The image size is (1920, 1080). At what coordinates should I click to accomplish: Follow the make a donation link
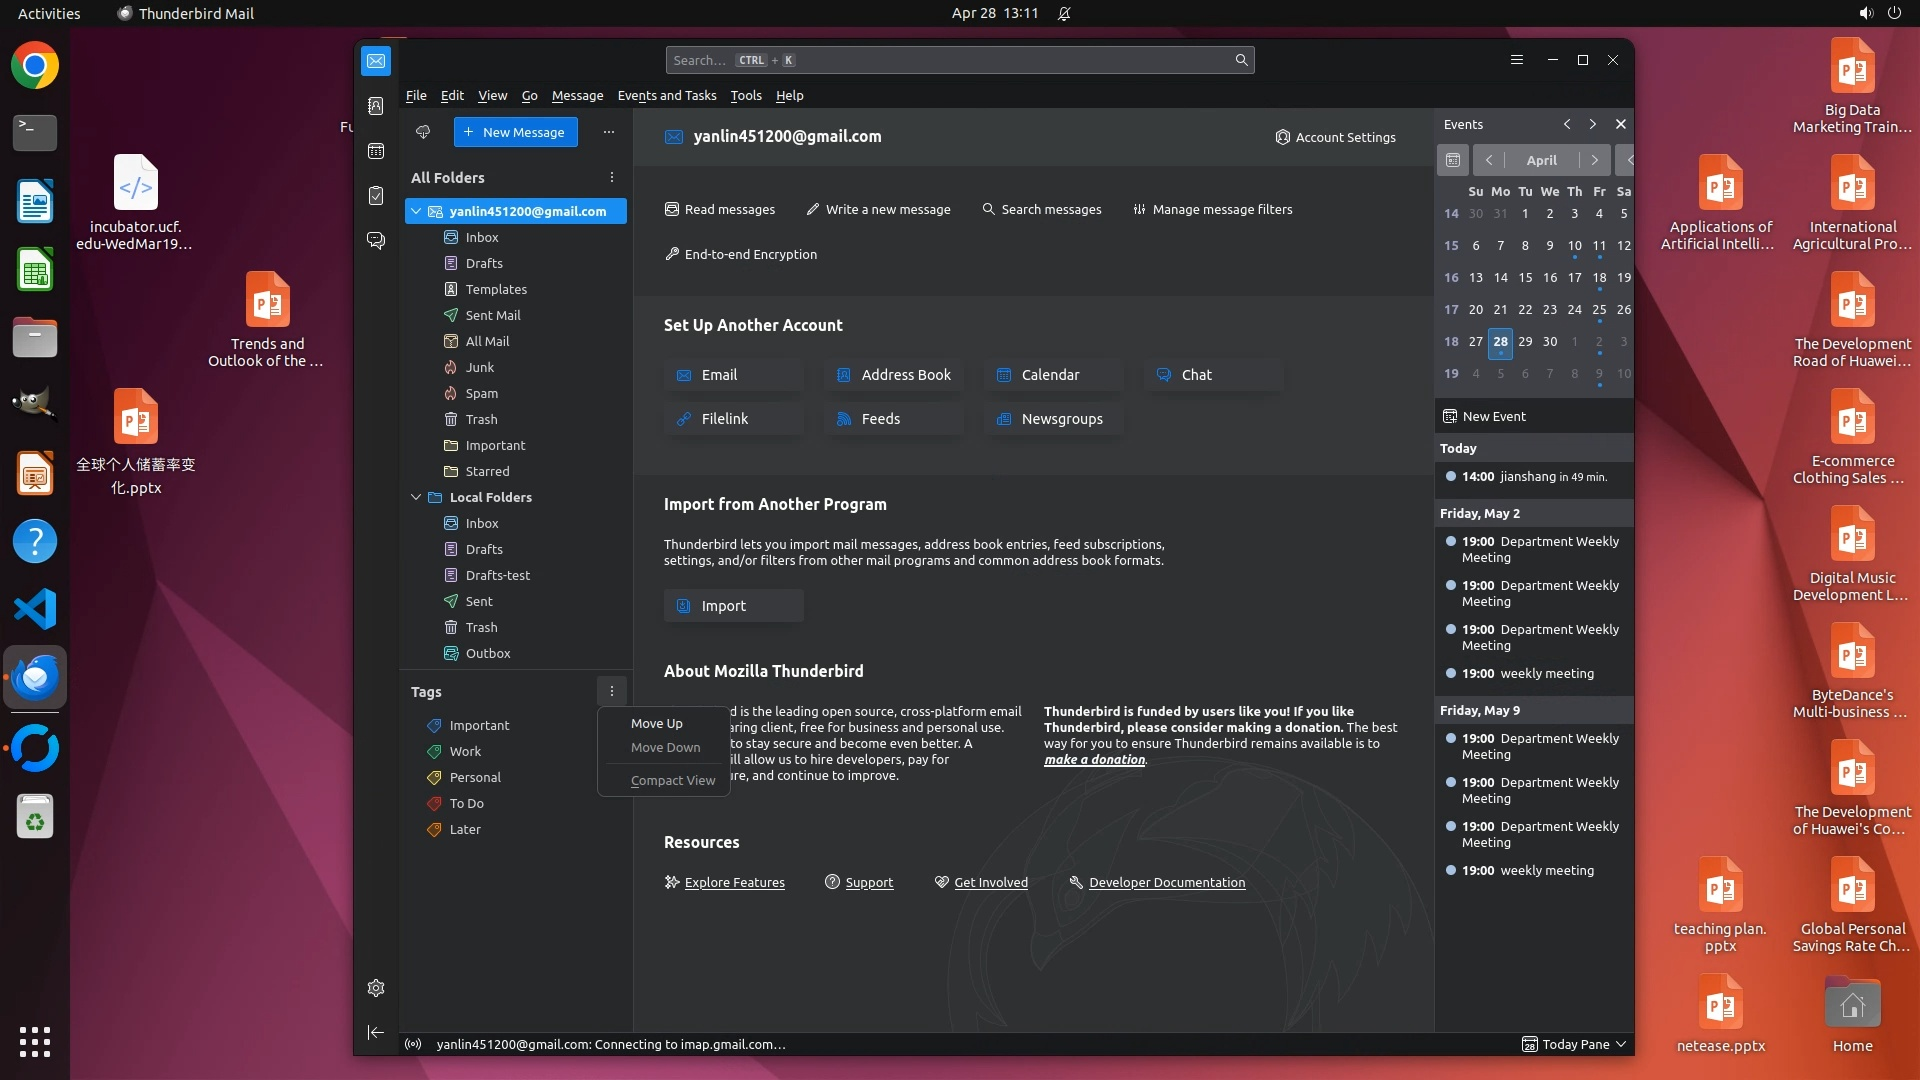coord(1094,760)
